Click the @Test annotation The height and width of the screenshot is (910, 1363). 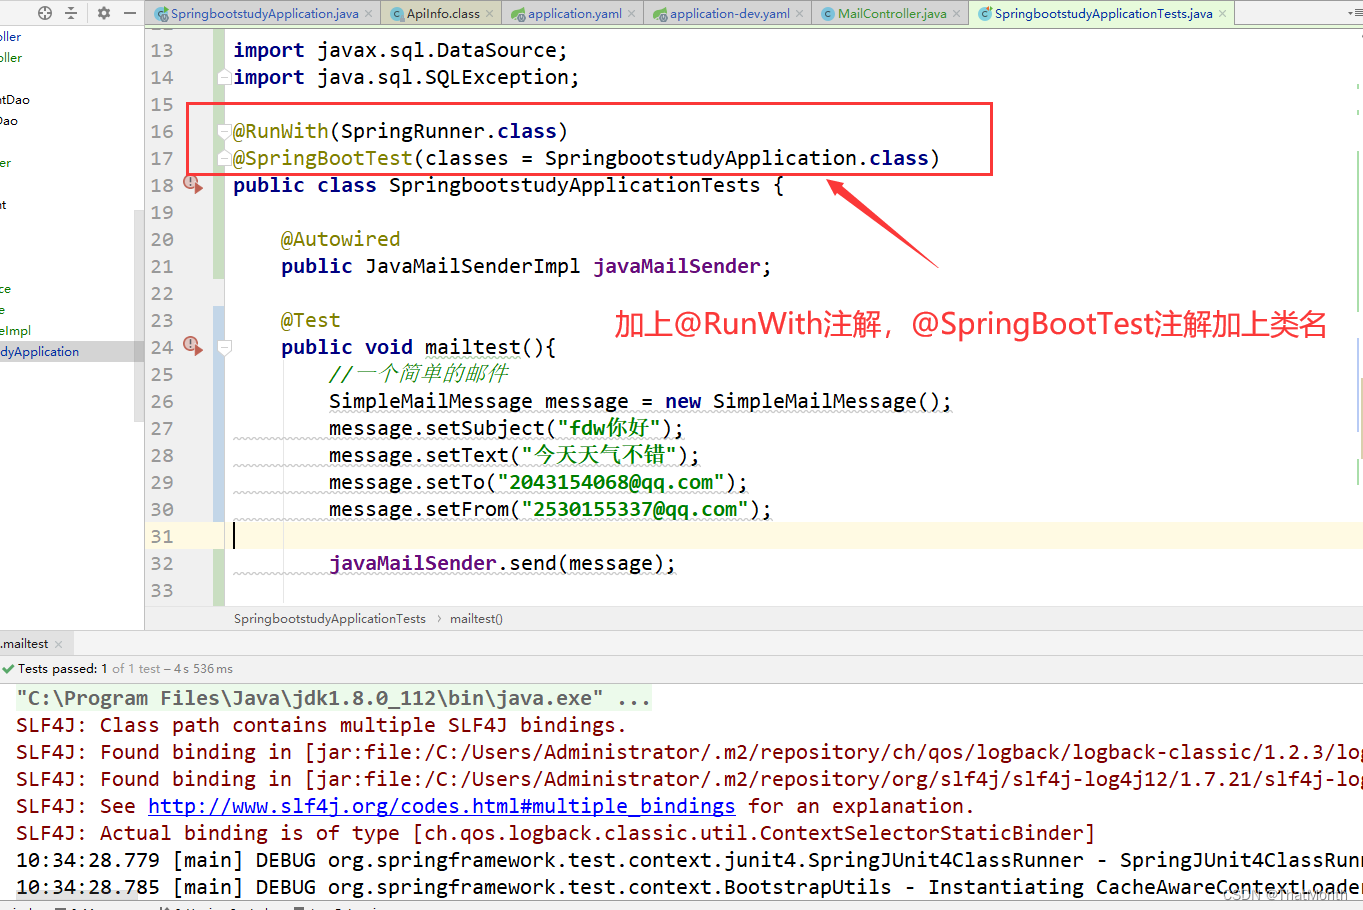click(310, 320)
